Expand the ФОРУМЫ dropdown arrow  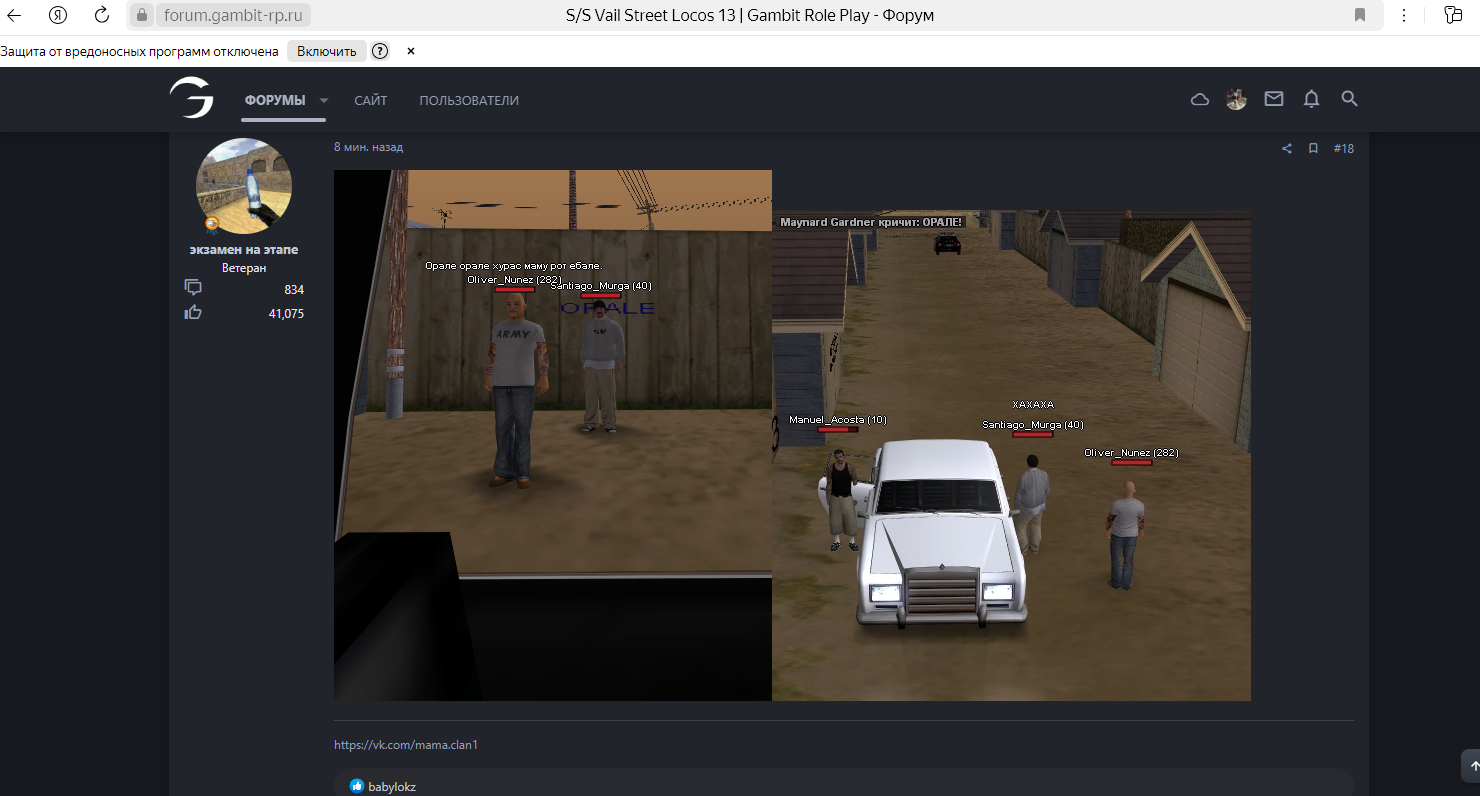pos(324,101)
